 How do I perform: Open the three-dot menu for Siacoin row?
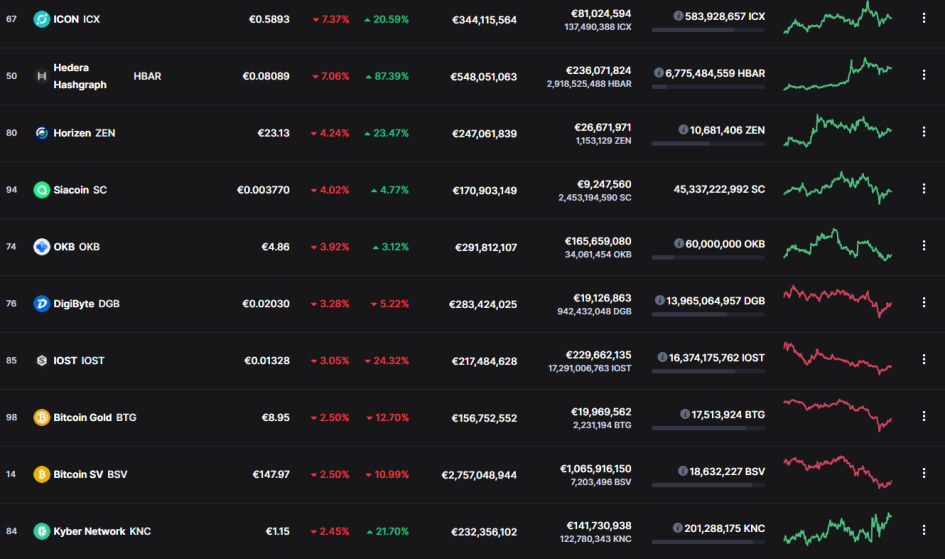point(924,189)
